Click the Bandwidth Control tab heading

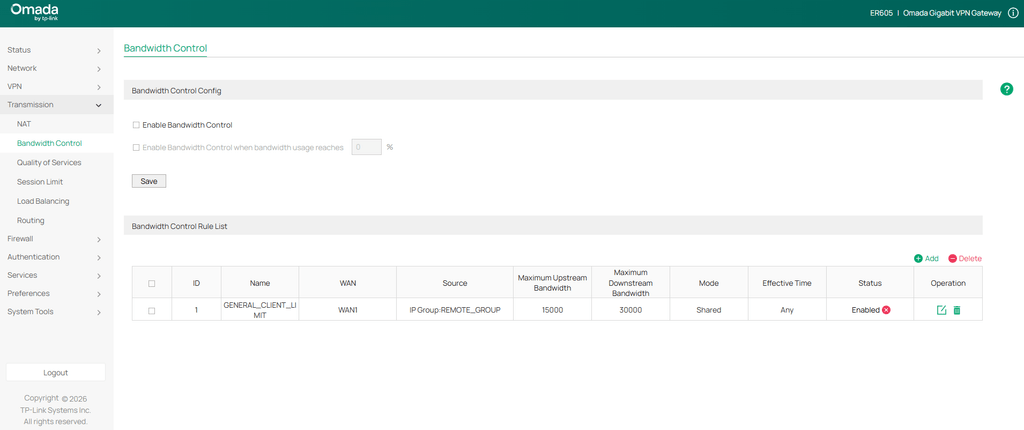165,48
